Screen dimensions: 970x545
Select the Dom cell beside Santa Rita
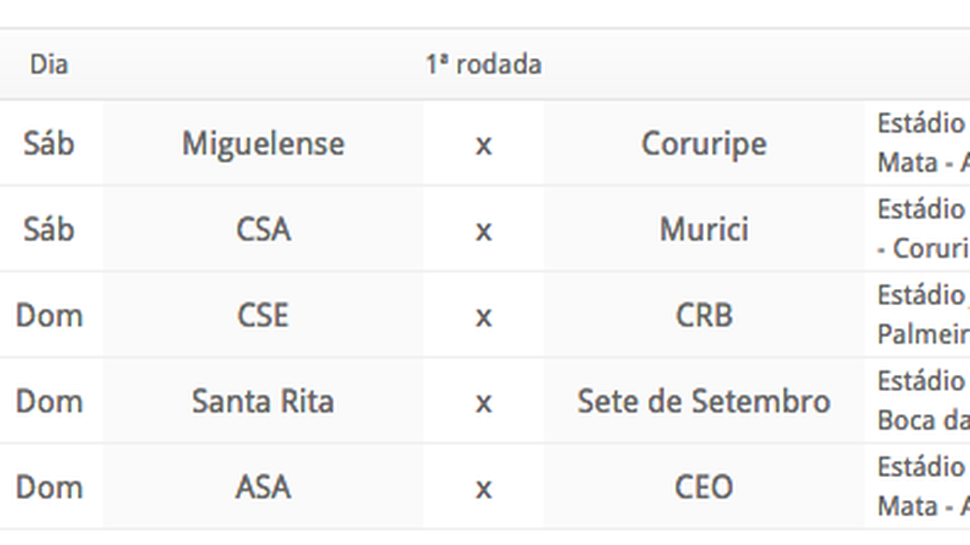tap(49, 401)
